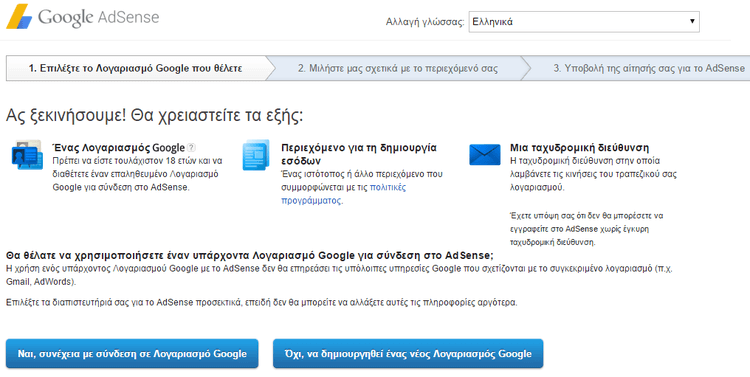Click Ναι, συνέχεια με σύνδεση σε Λογαριασμό Google

click(x=132, y=354)
